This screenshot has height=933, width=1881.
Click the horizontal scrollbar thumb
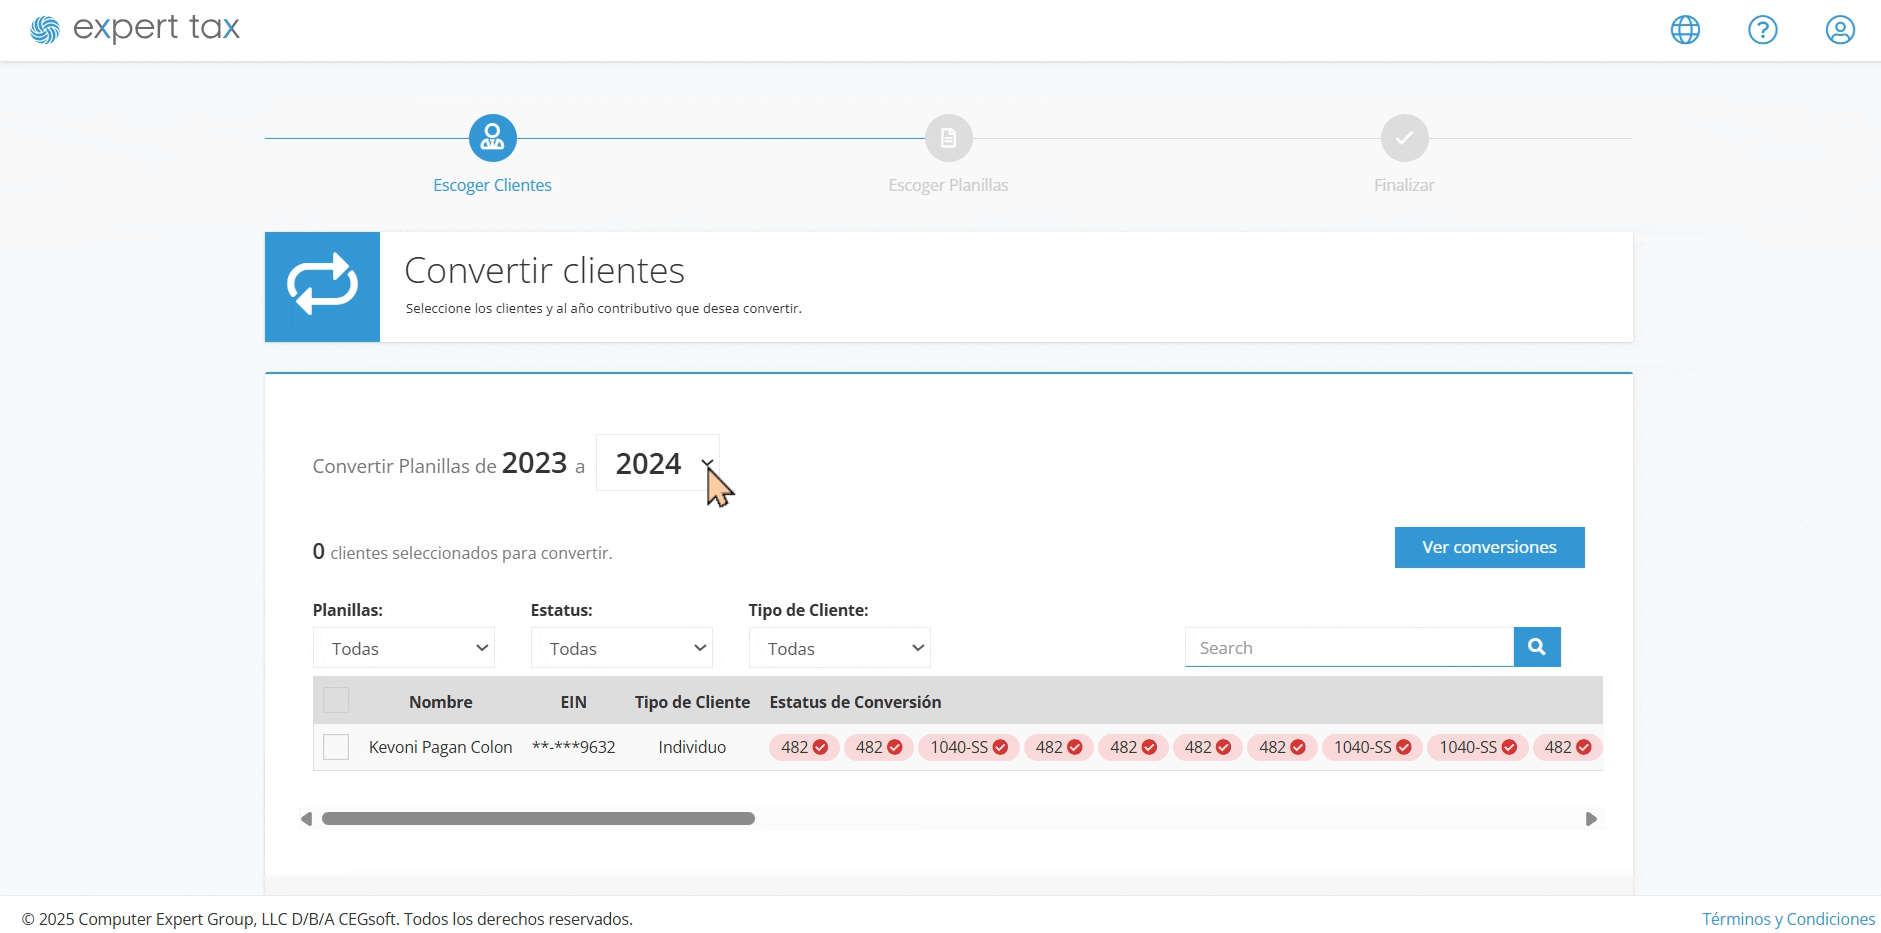tap(538, 819)
